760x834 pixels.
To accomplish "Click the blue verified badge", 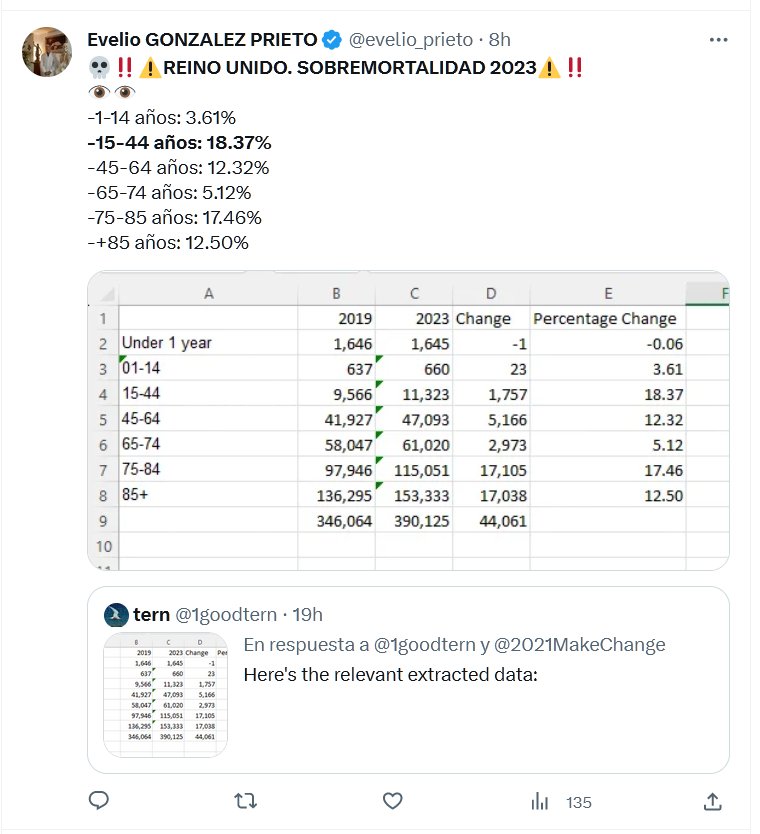I will [x=333, y=40].
